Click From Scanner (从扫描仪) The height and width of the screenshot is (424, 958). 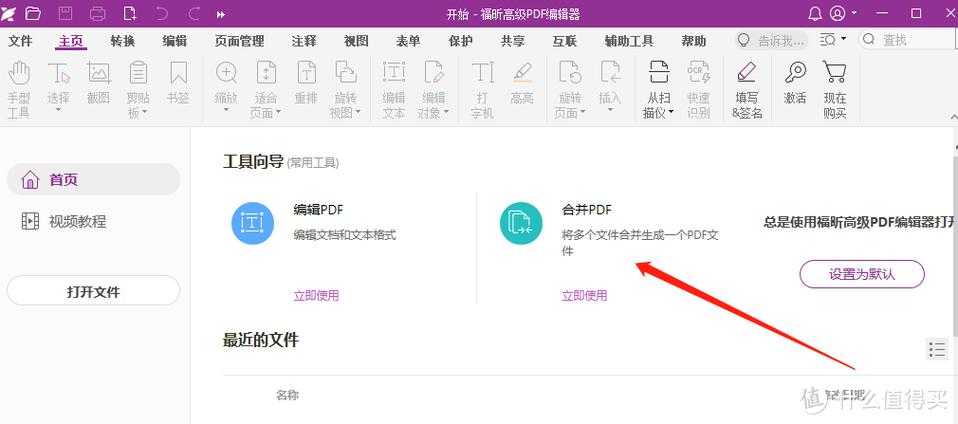pyautogui.click(x=659, y=89)
